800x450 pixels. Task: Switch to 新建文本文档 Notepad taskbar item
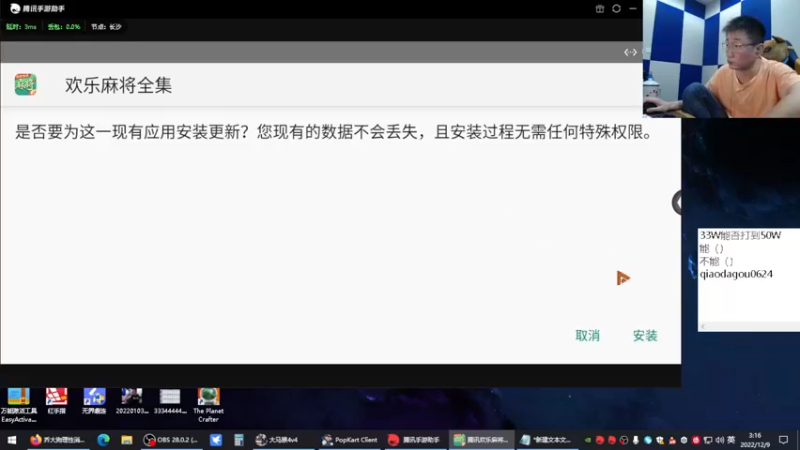(x=547, y=440)
